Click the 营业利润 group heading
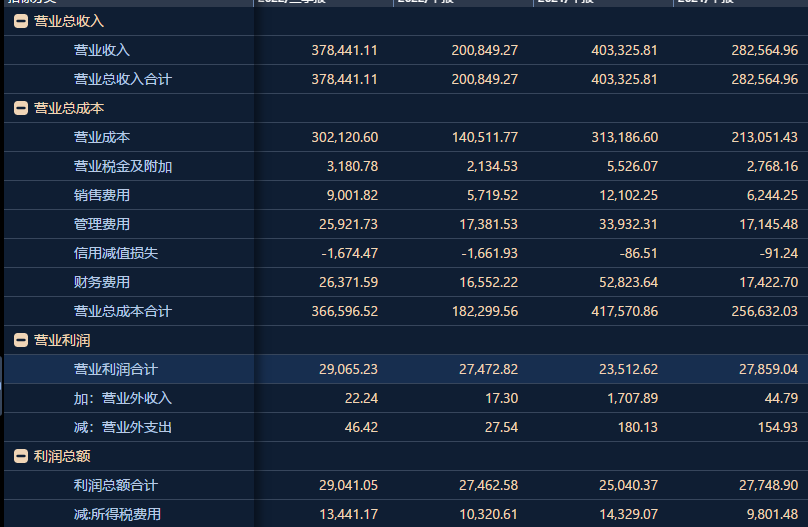Image resolution: width=808 pixels, height=527 pixels. [x=62, y=340]
